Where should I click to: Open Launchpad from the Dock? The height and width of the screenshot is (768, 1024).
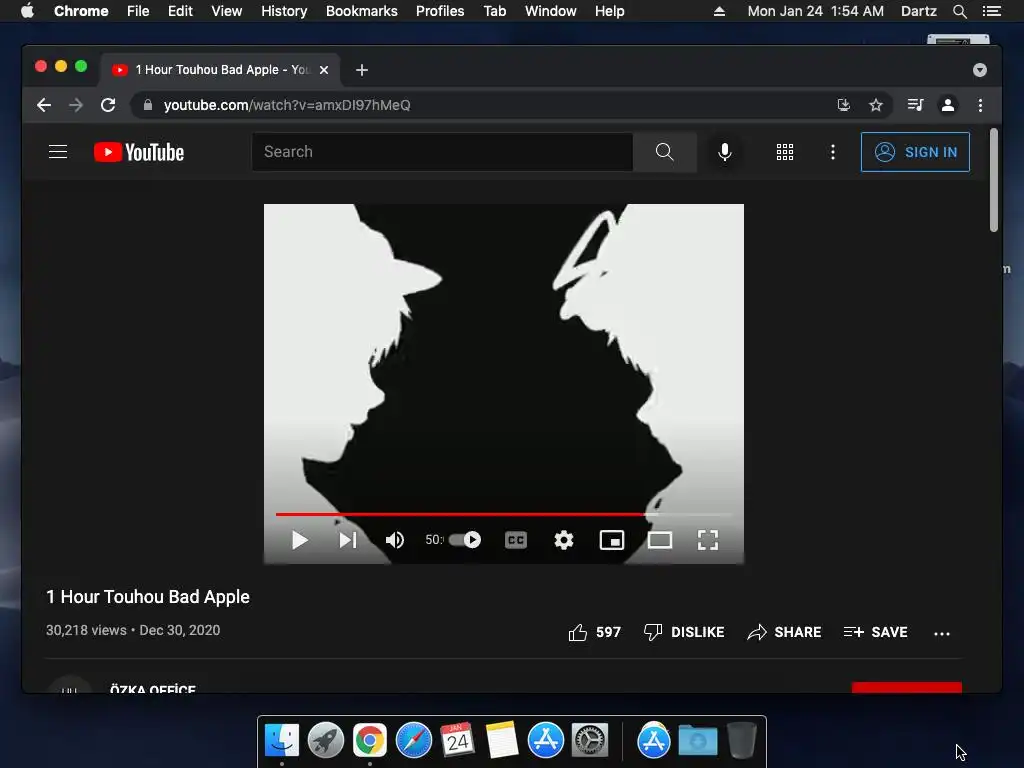[x=326, y=741]
